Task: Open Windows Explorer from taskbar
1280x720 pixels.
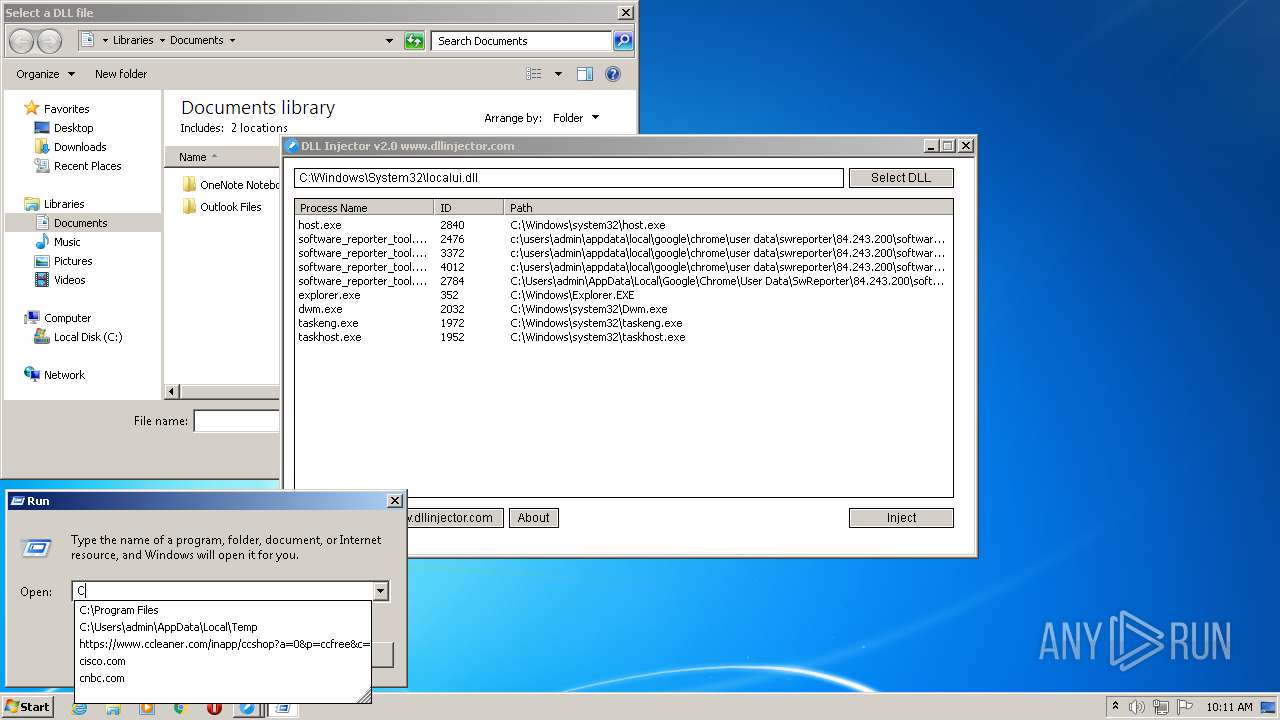Action: 113,707
